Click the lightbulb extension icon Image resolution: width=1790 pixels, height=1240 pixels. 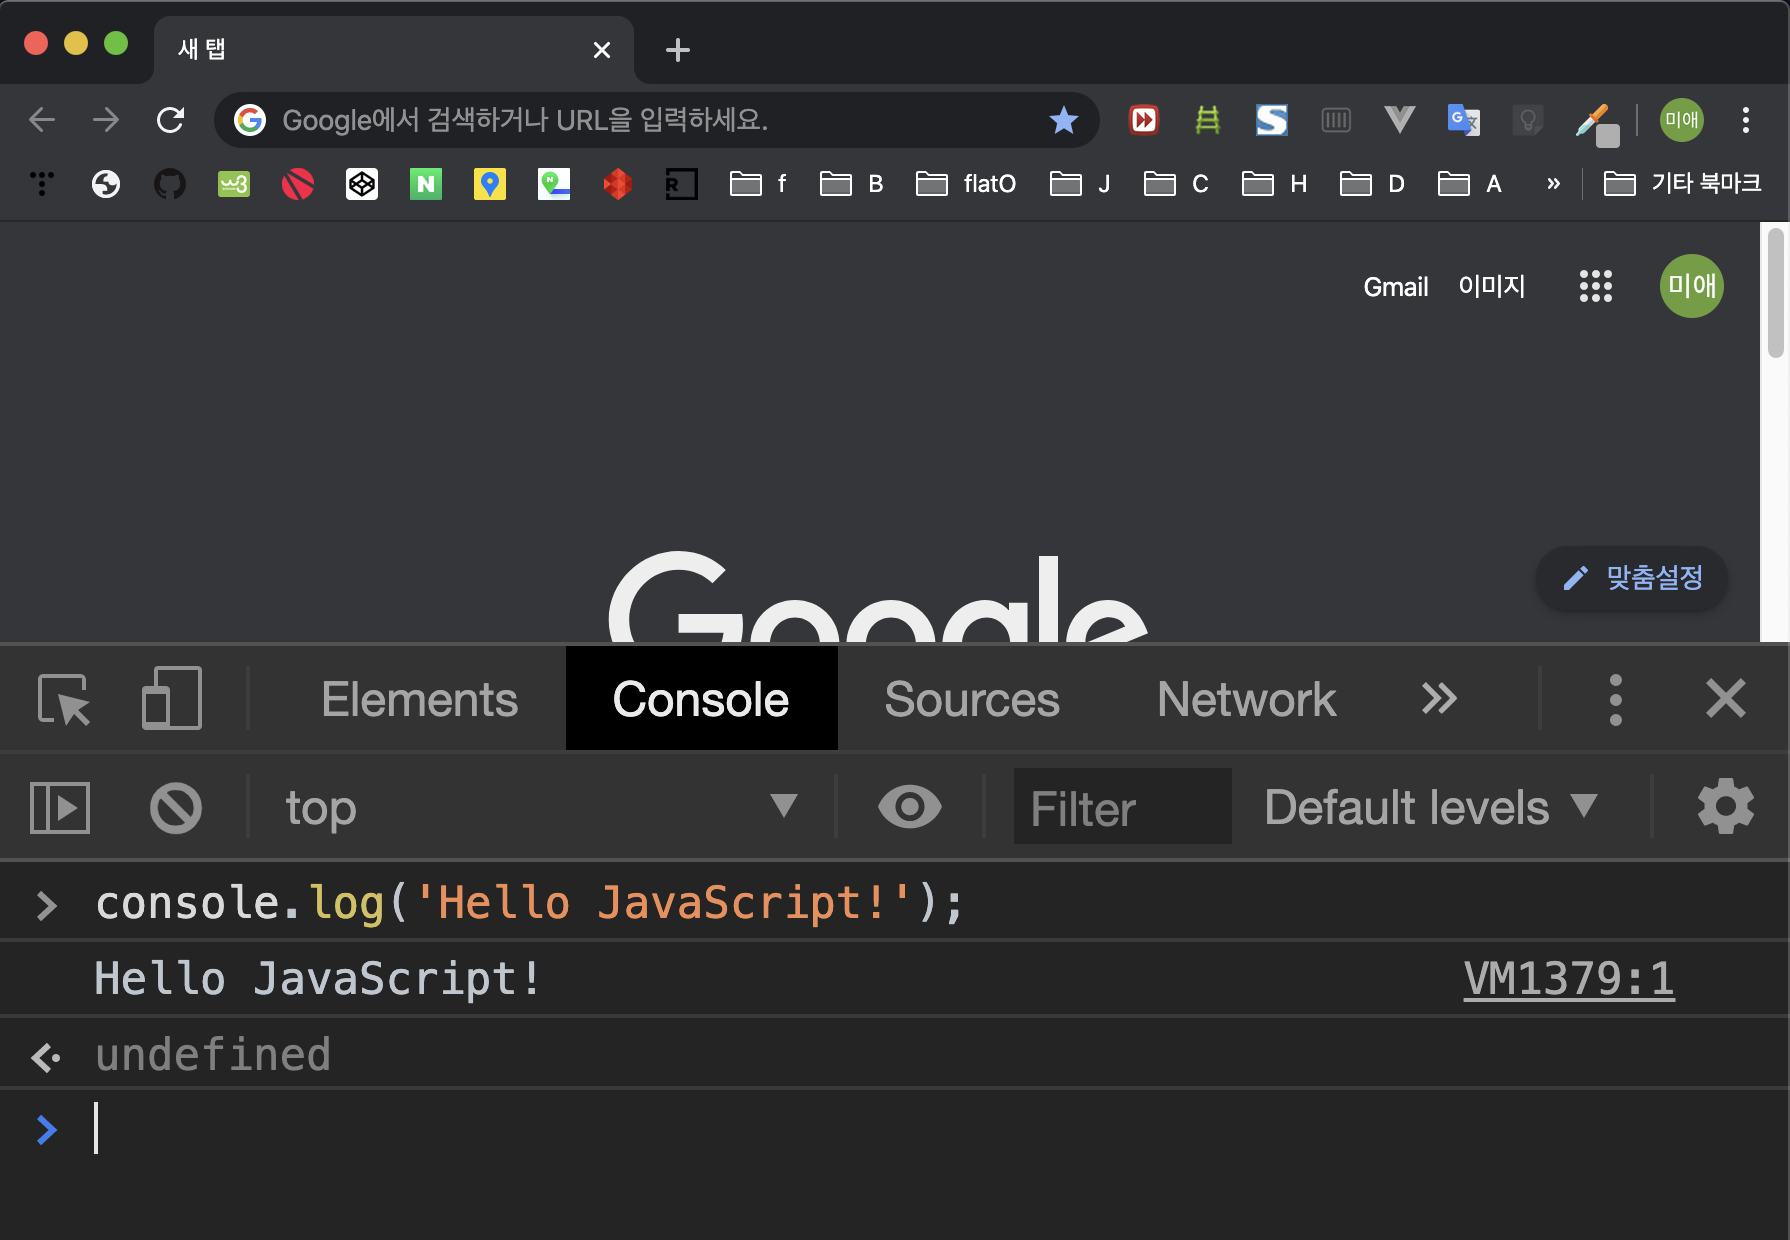click(1528, 120)
